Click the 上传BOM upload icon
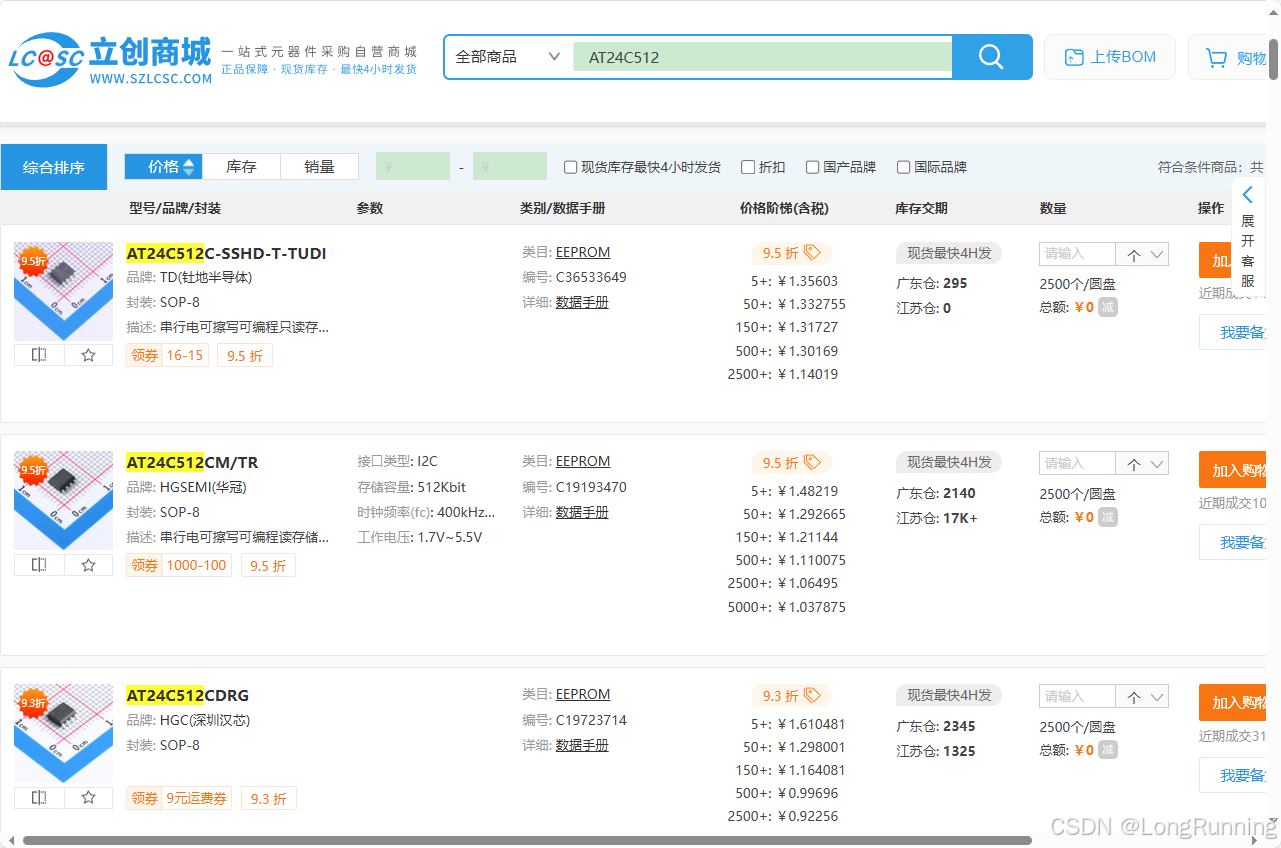 [1074, 57]
